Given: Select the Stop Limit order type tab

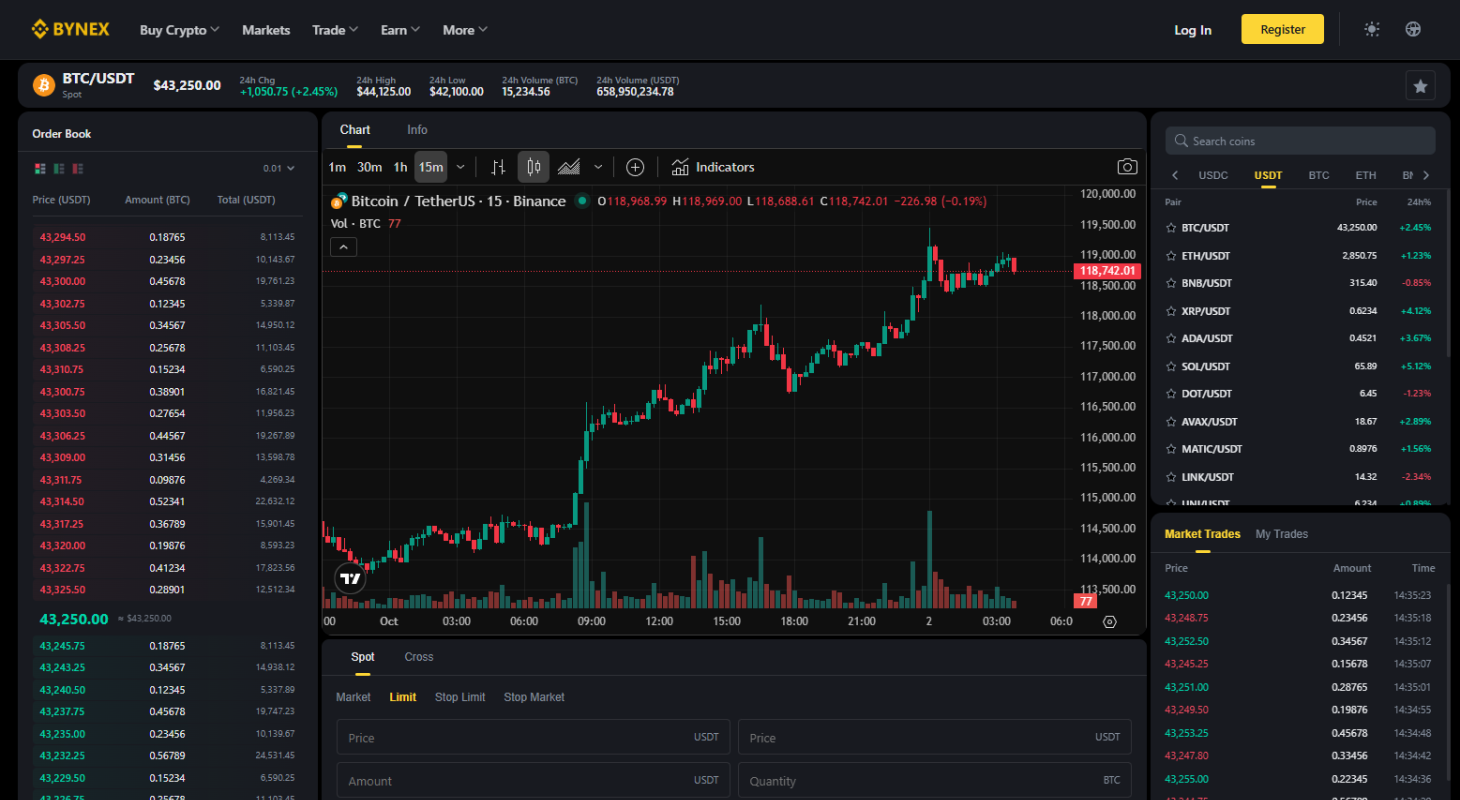Looking at the screenshot, I should 460,697.
